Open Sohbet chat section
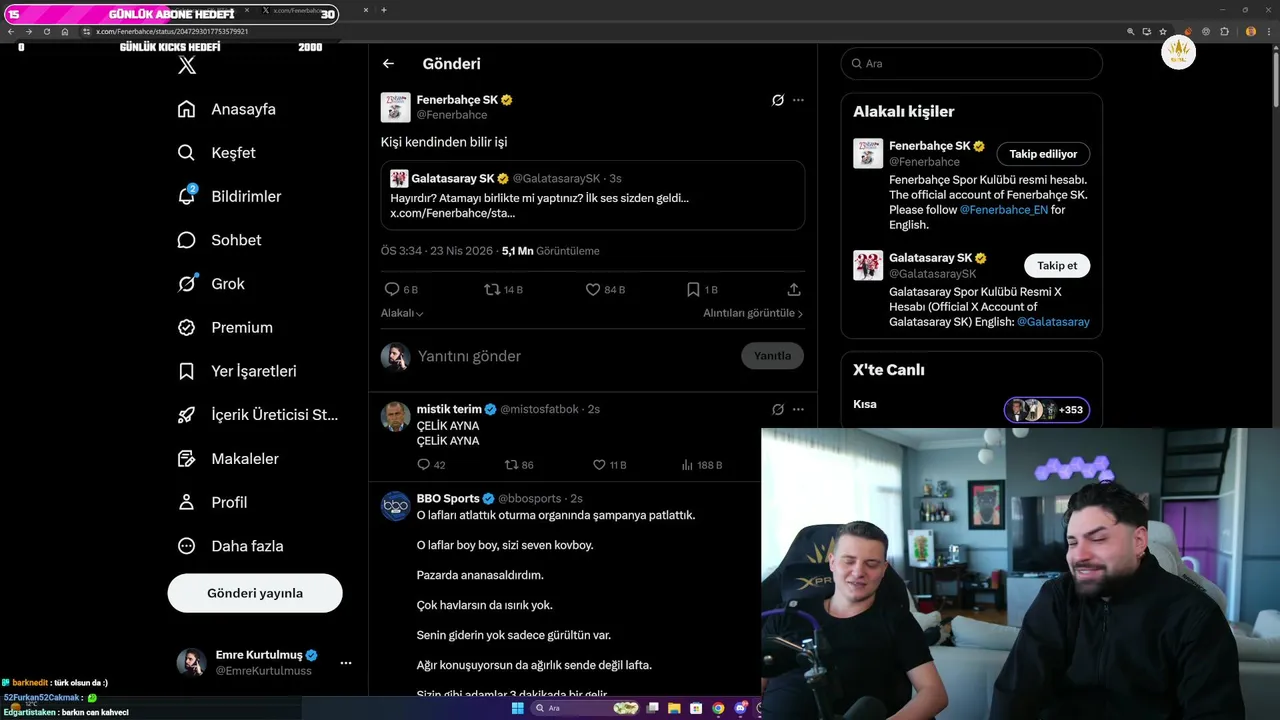 point(219,240)
